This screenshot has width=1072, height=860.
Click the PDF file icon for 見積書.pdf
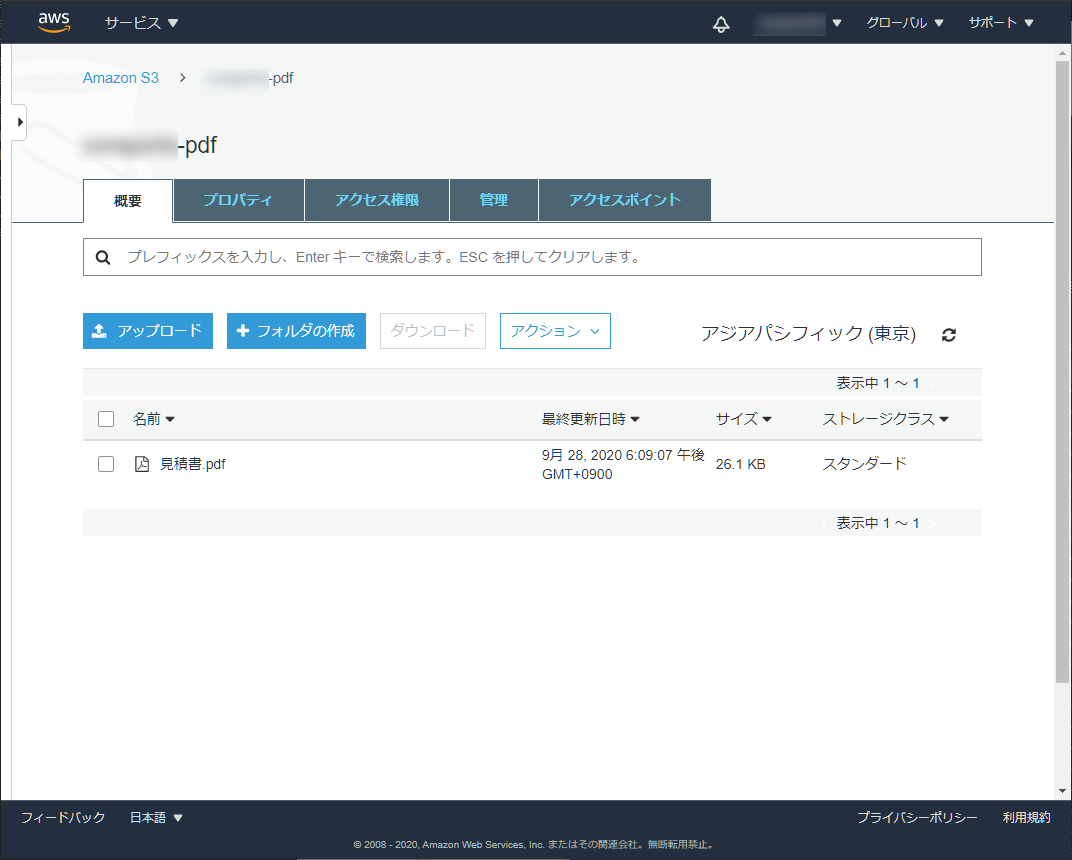click(x=142, y=464)
